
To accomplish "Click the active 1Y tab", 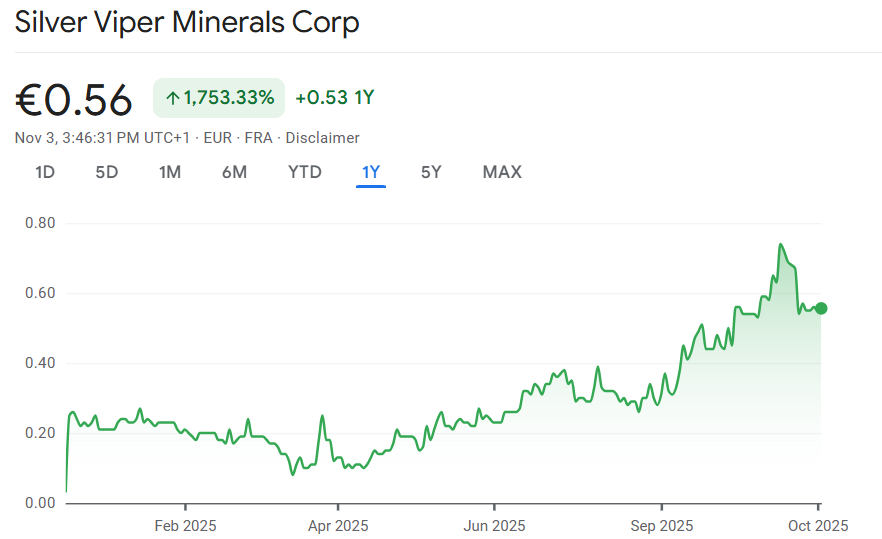I will (x=371, y=172).
